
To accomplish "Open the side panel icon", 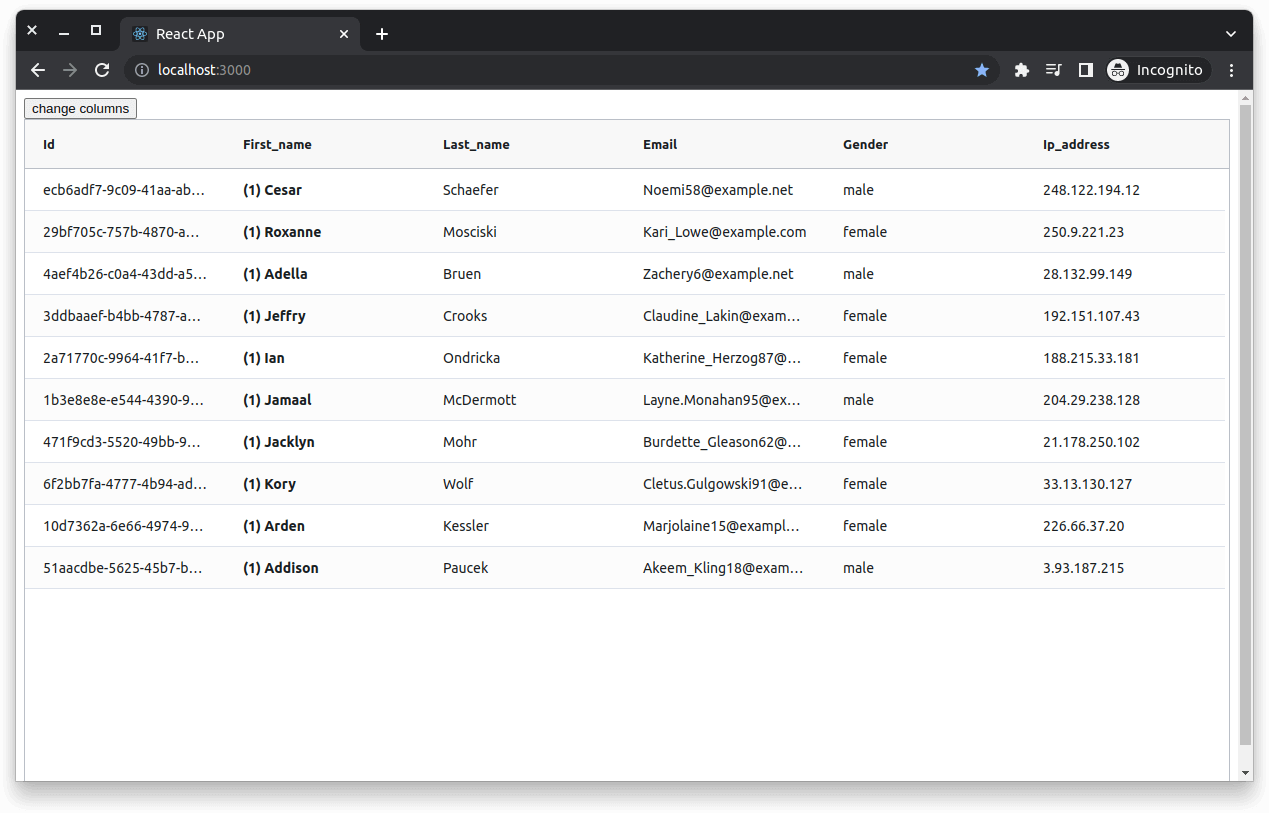I will click(1085, 70).
